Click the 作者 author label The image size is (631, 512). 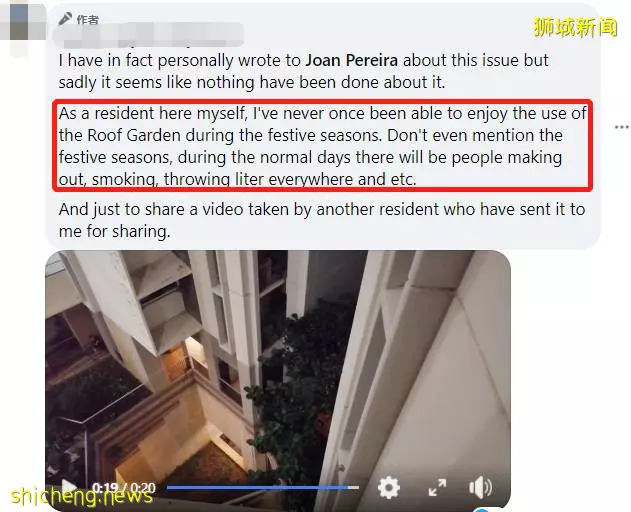point(87,19)
